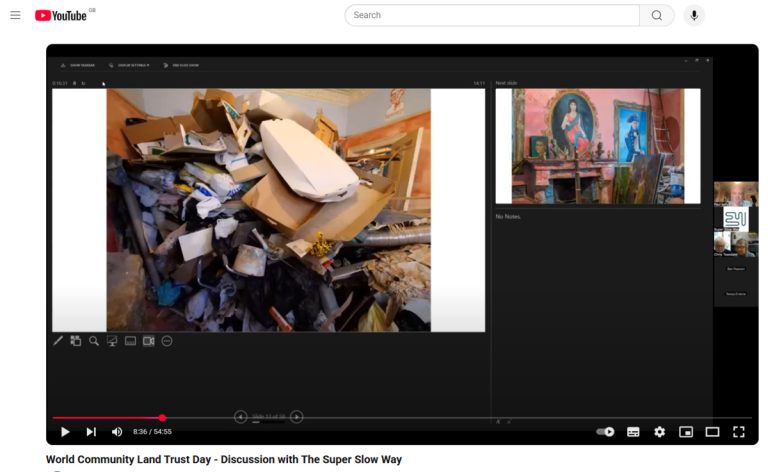
Task: Switch to miniplayer mode
Action: point(686,431)
